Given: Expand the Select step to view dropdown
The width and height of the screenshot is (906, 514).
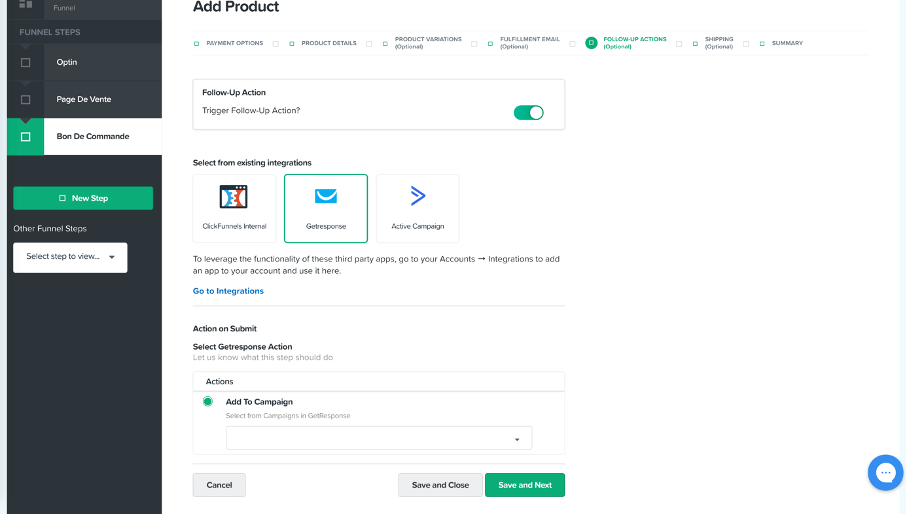Looking at the screenshot, I should pyautogui.click(x=70, y=257).
